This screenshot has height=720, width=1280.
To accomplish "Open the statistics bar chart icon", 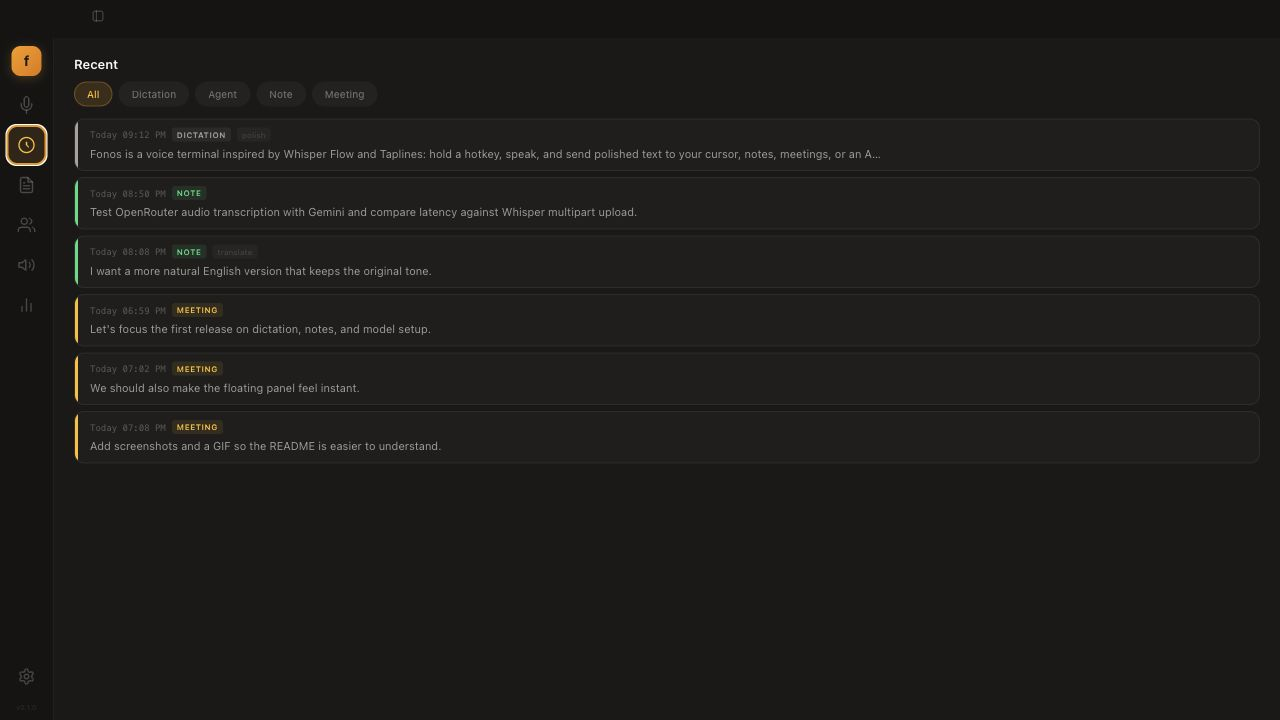I will coord(26,305).
